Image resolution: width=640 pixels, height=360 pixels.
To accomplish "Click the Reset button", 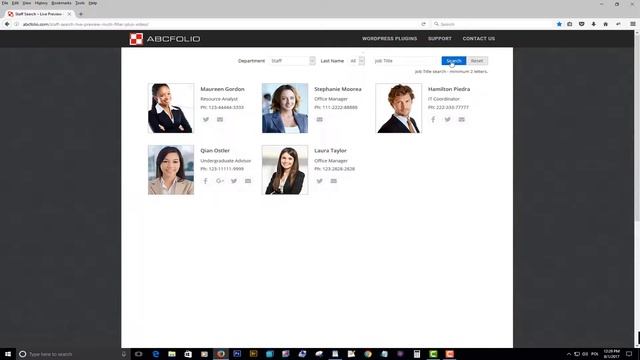I will 477,61.
